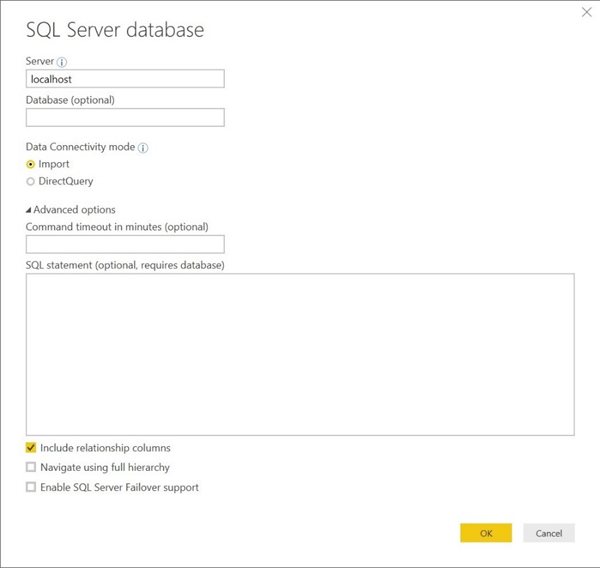
Task: Select the Import radio button
Action: [31, 165]
